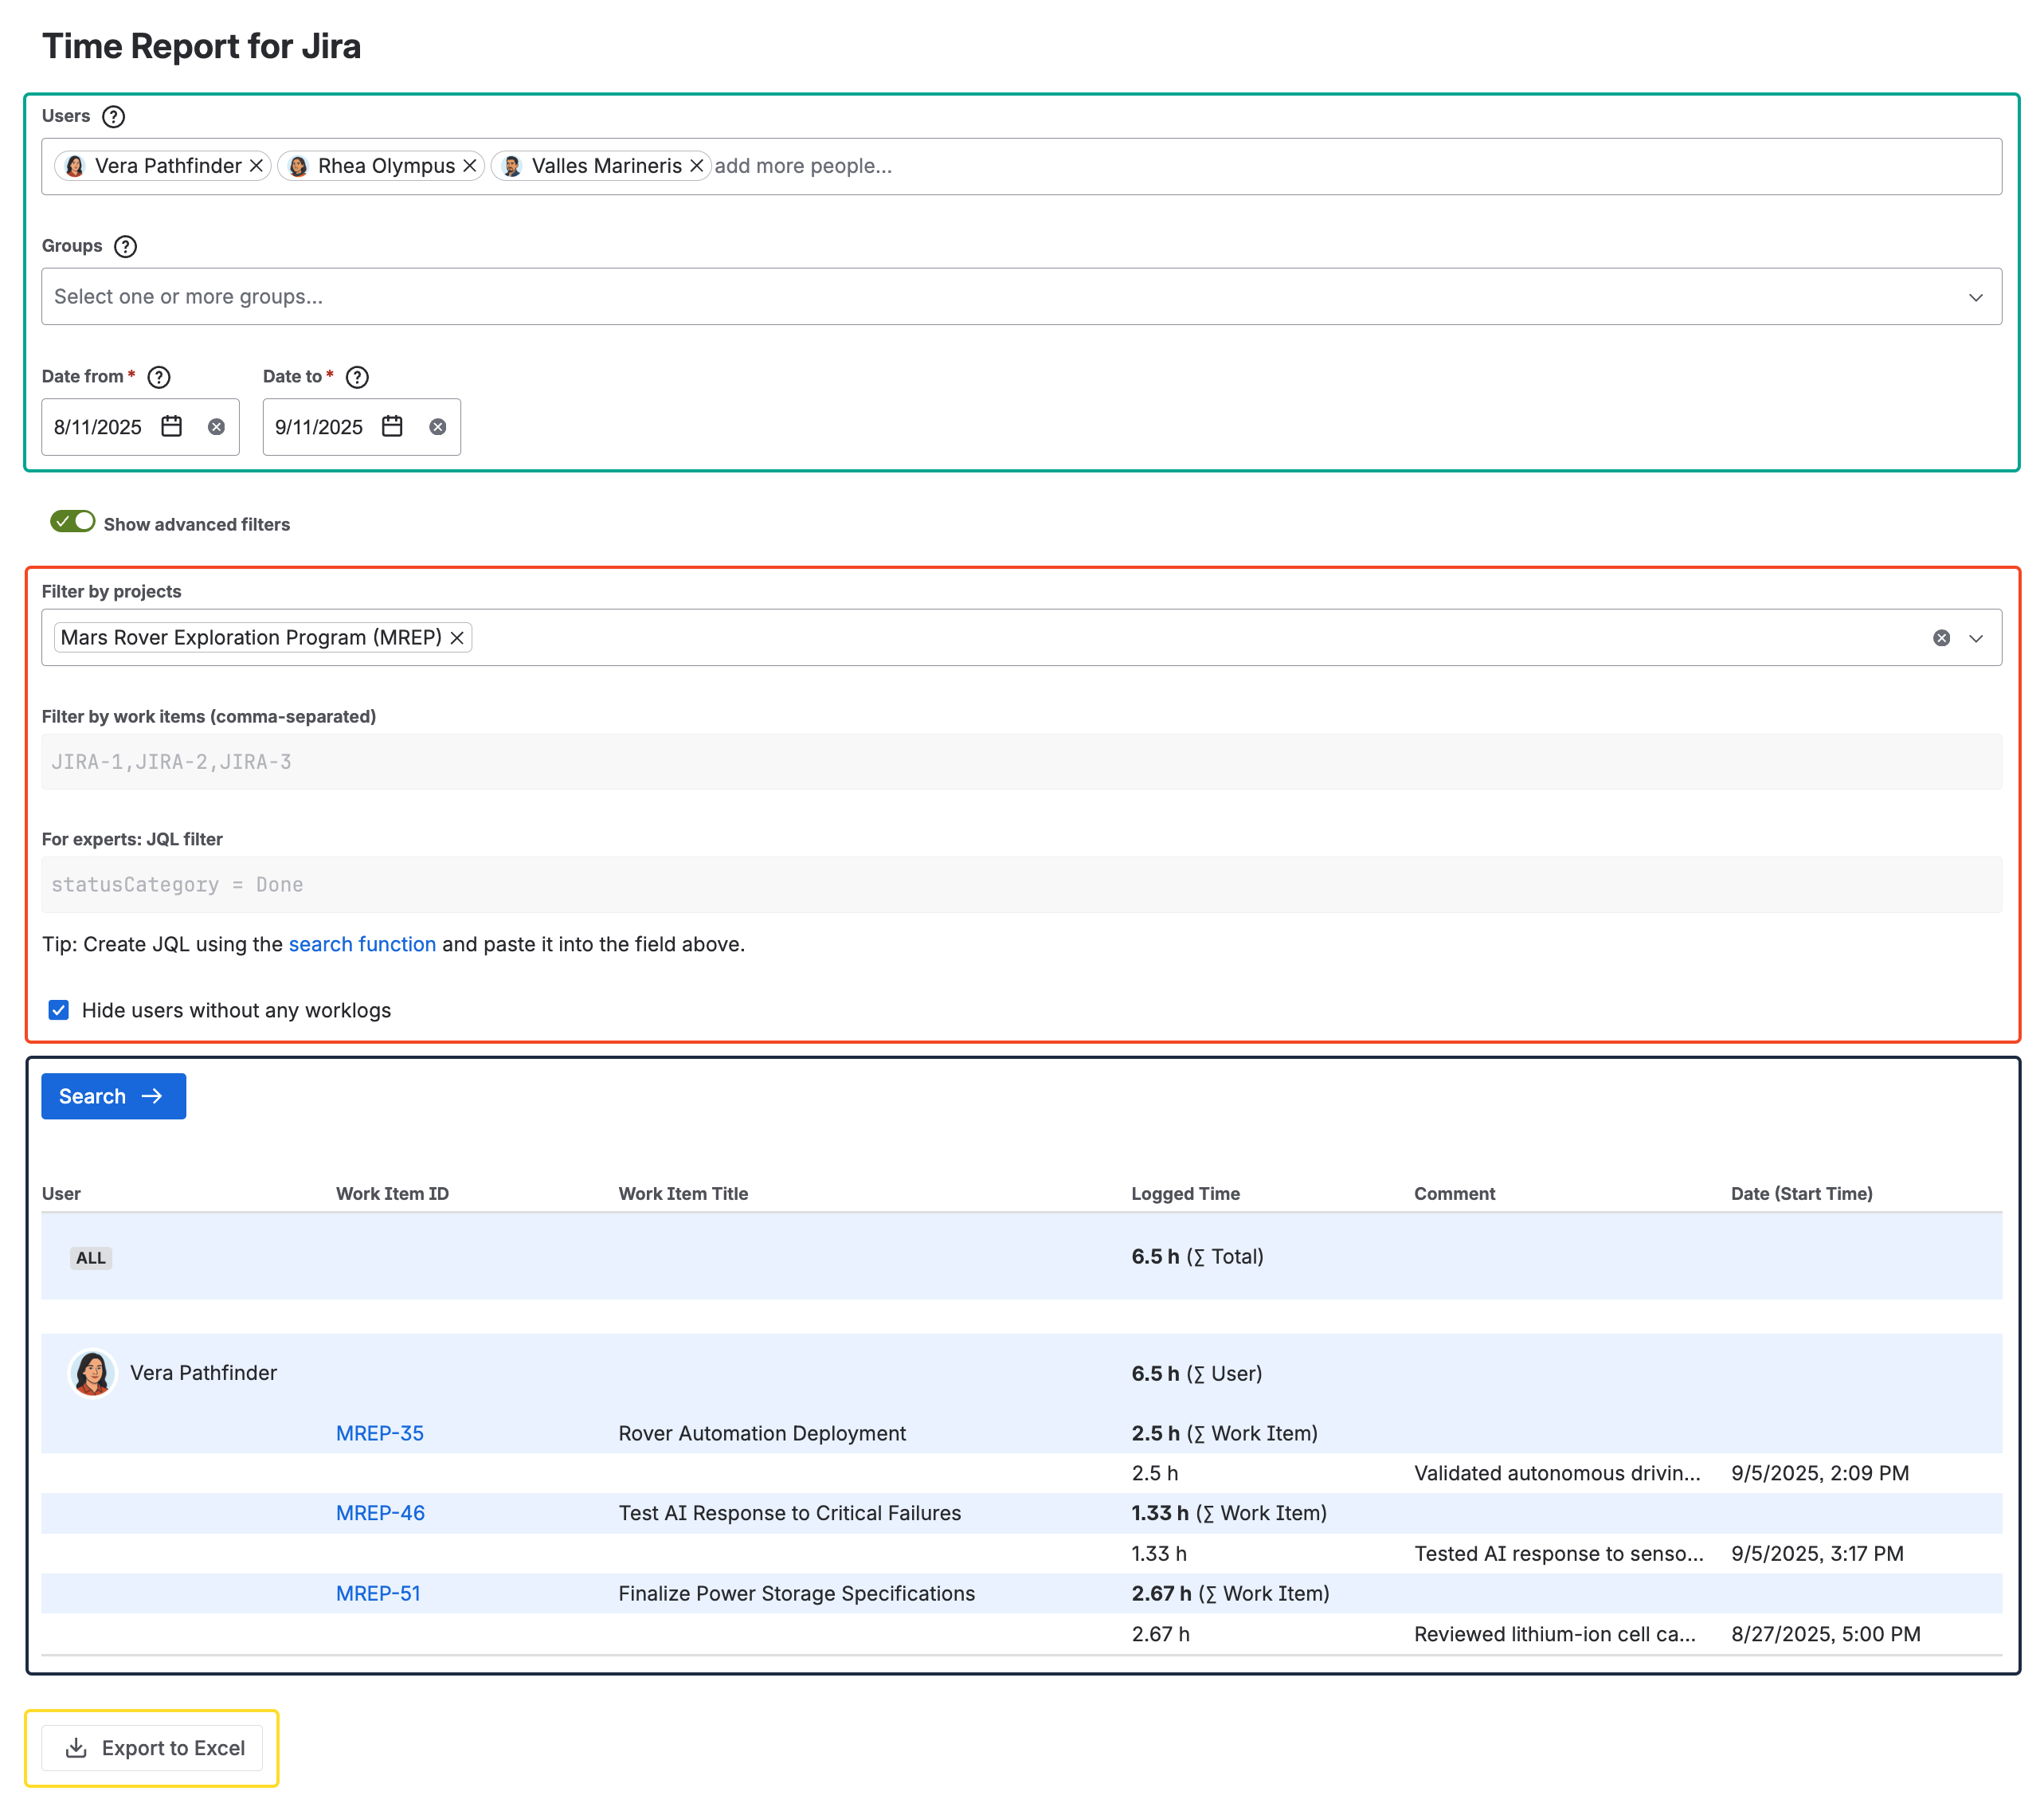Open calendar picker for Date from
The image size is (2044, 1807).
pos(172,427)
